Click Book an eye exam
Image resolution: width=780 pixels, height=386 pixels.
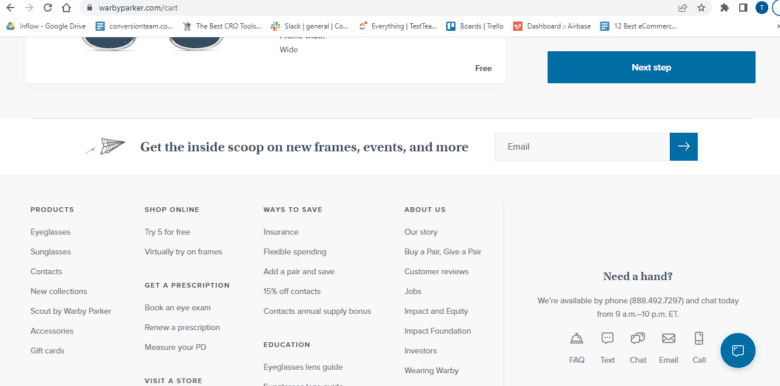(178, 307)
